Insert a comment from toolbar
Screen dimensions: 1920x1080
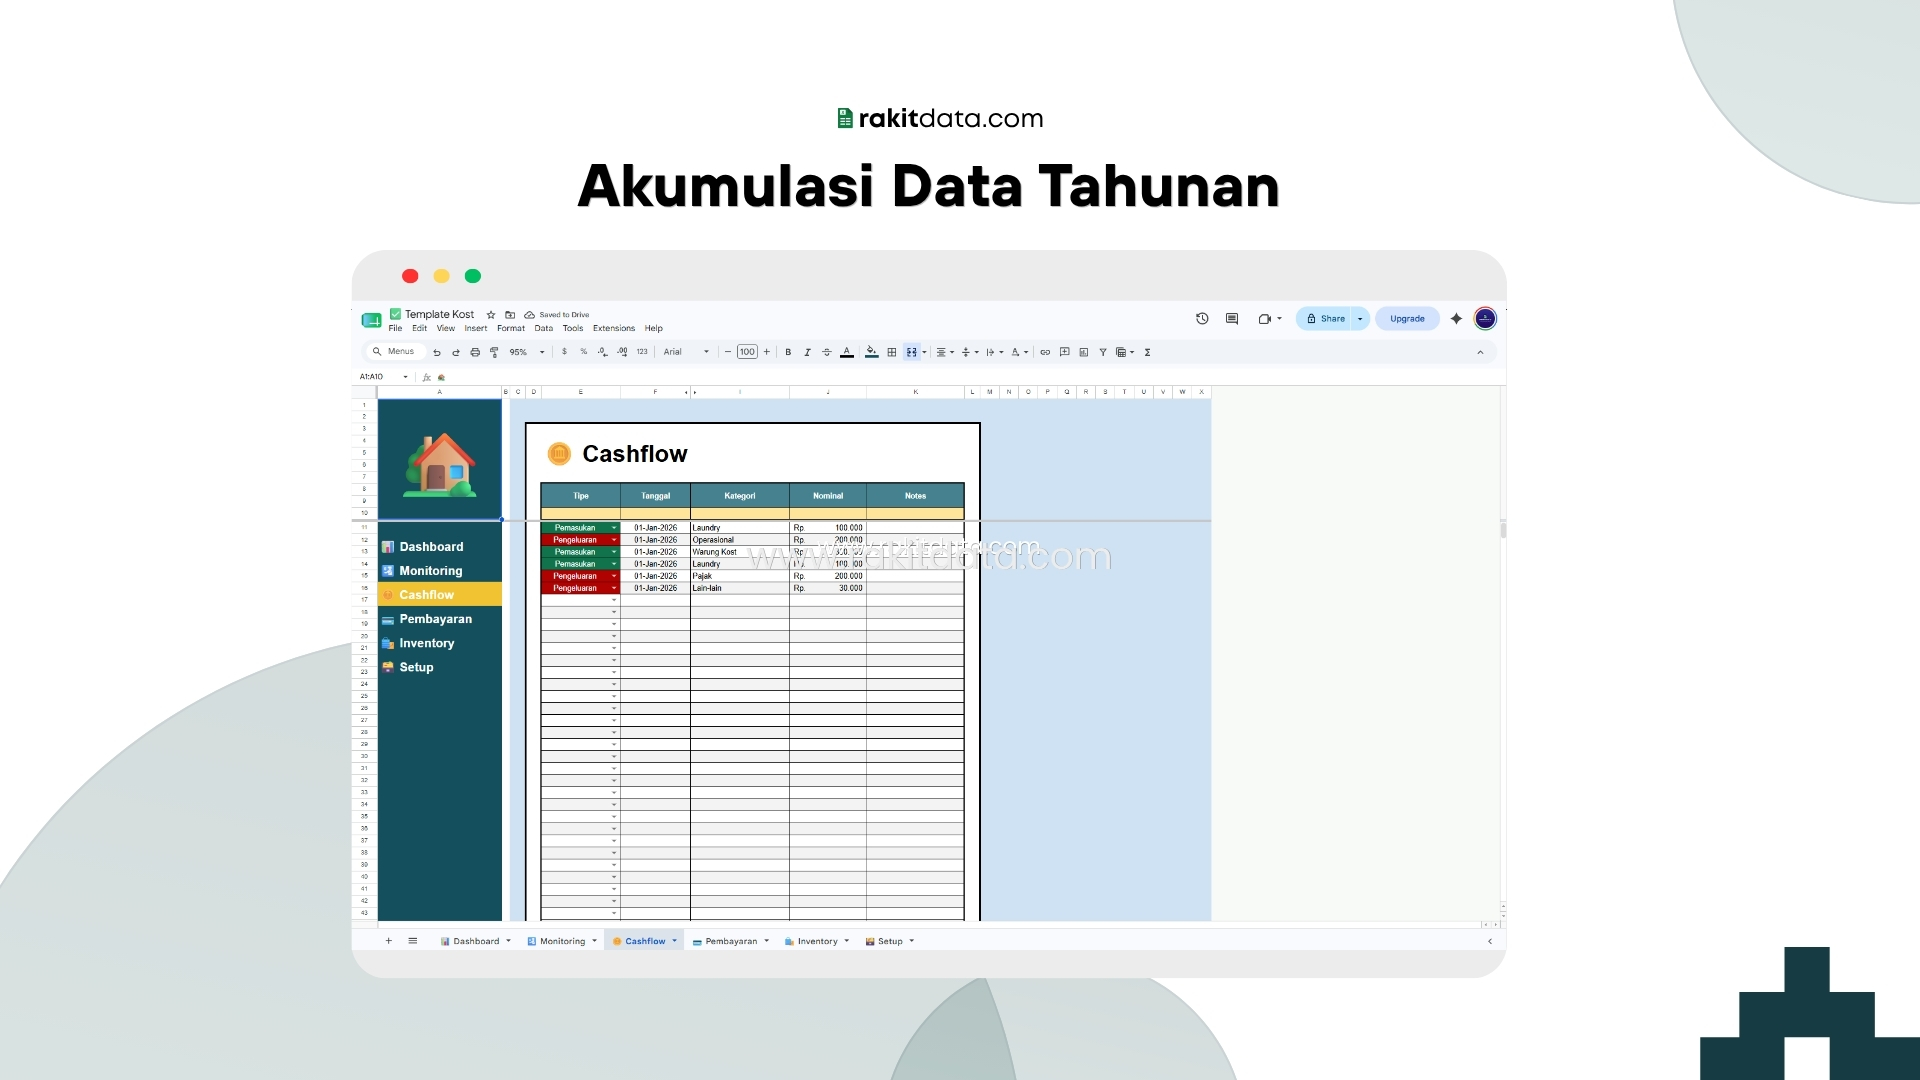pos(1065,352)
